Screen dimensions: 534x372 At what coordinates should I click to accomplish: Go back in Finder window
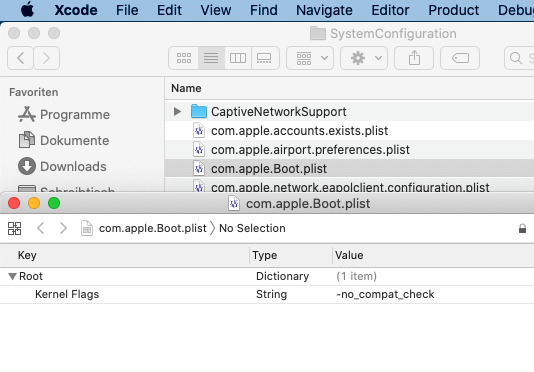tap(20, 58)
